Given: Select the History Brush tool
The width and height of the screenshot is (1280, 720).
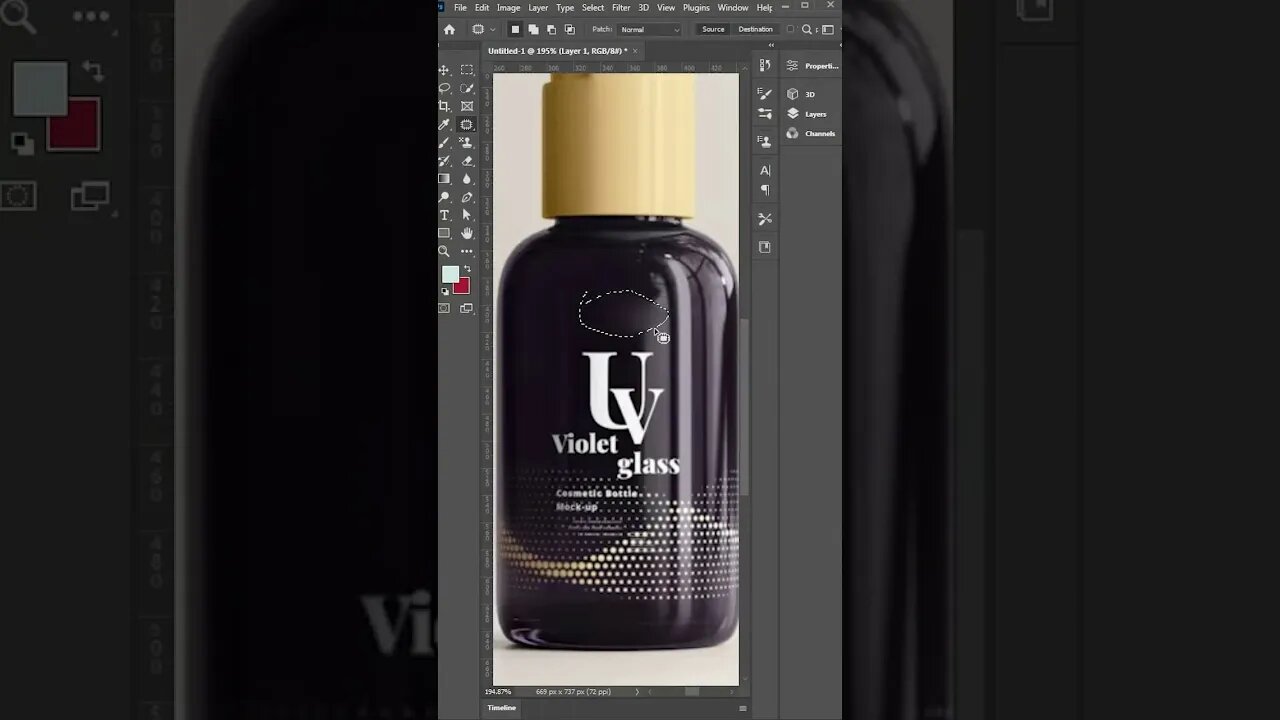Looking at the screenshot, I should (444, 160).
